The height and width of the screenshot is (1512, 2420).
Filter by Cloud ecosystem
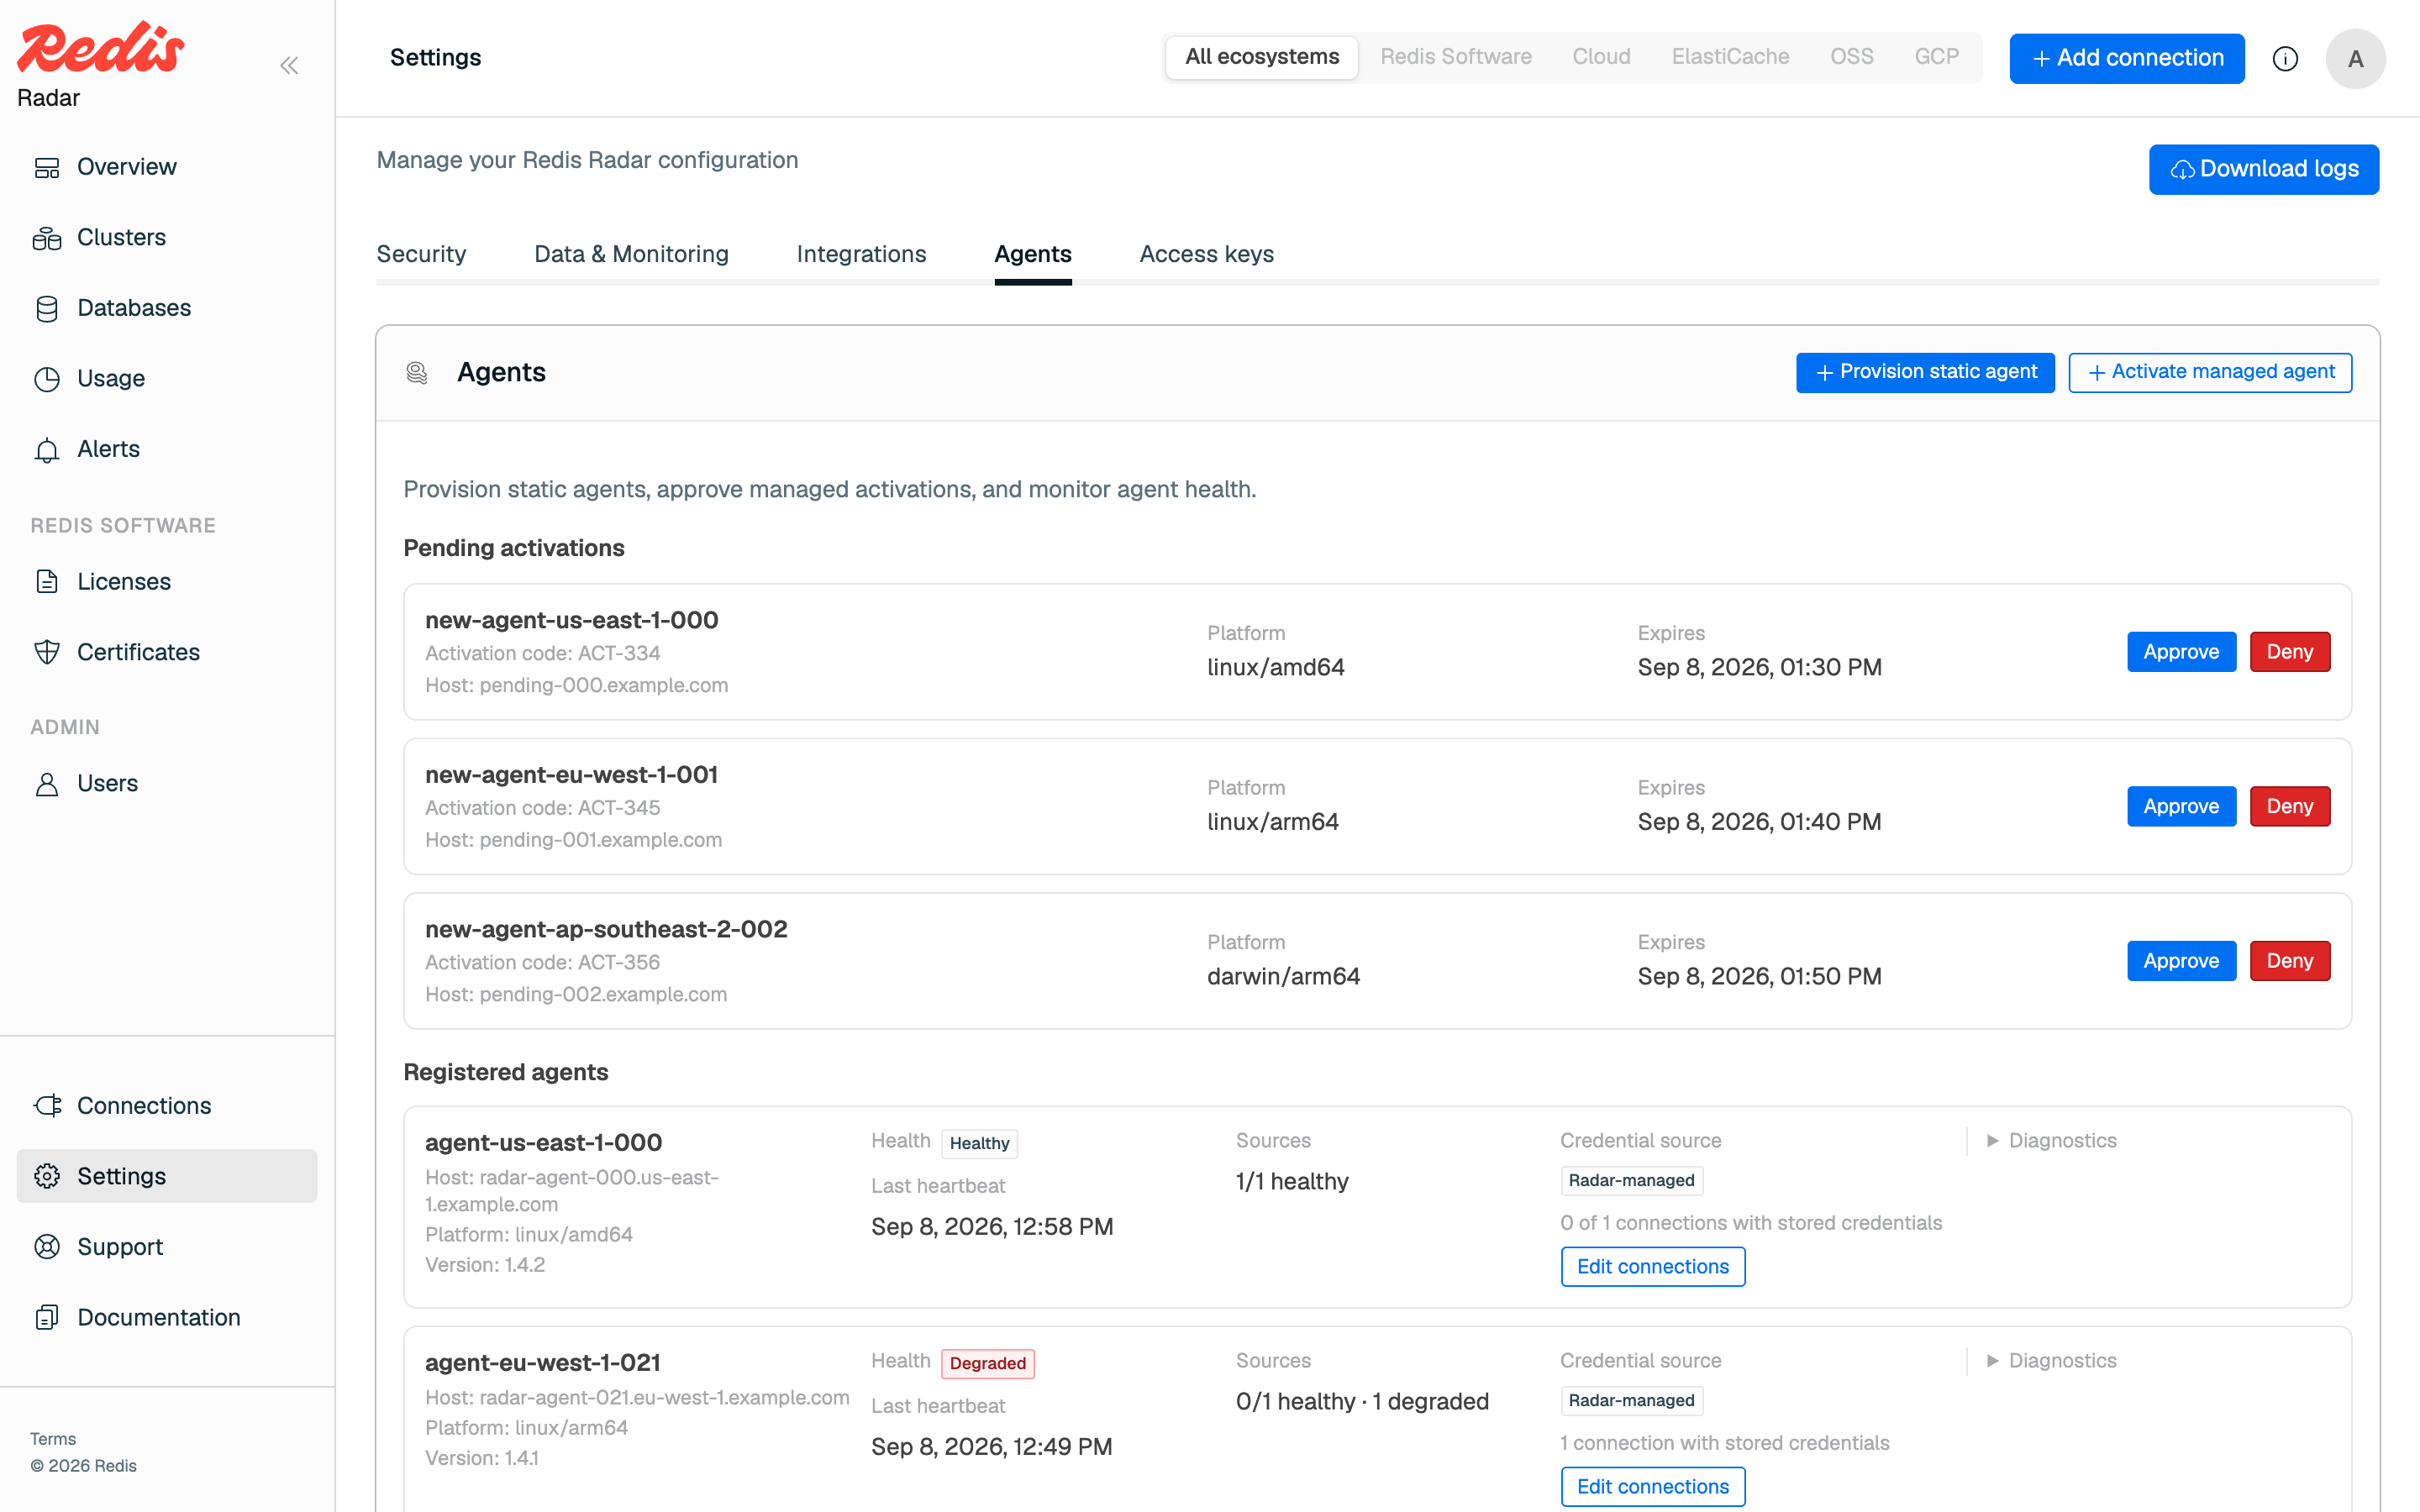[x=1601, y=57]
